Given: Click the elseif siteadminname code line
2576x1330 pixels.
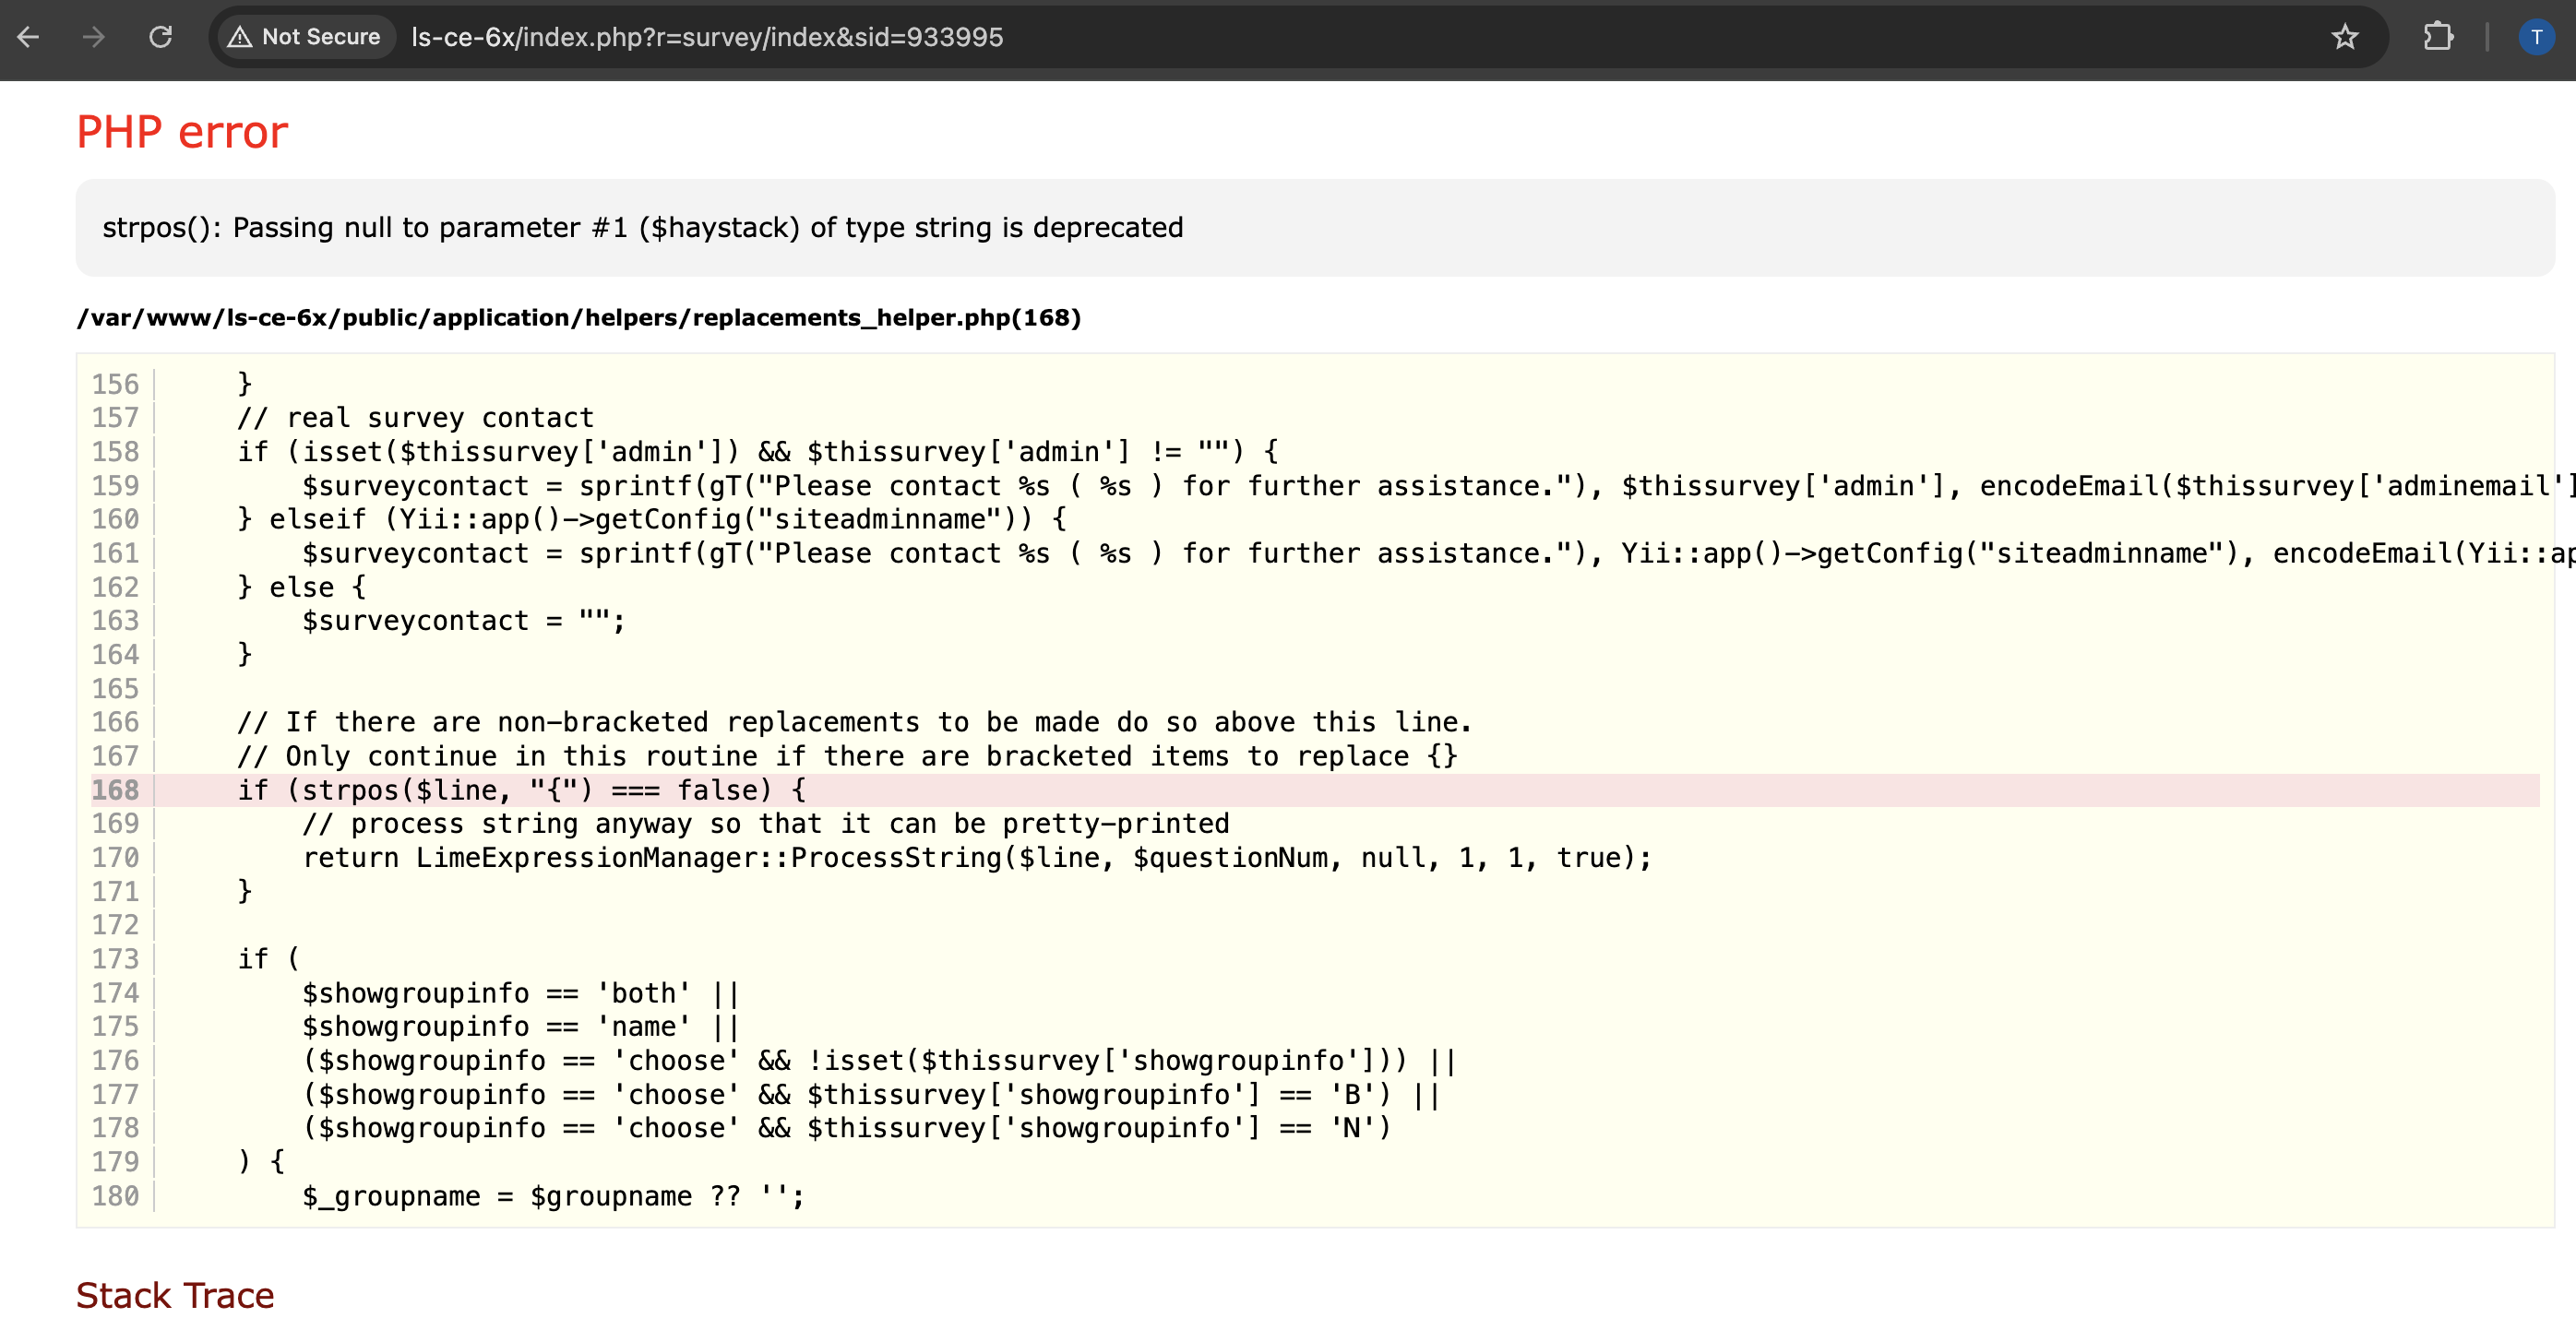Looking at the screenshot, I should pyautogui.click(x=652, y=519).
